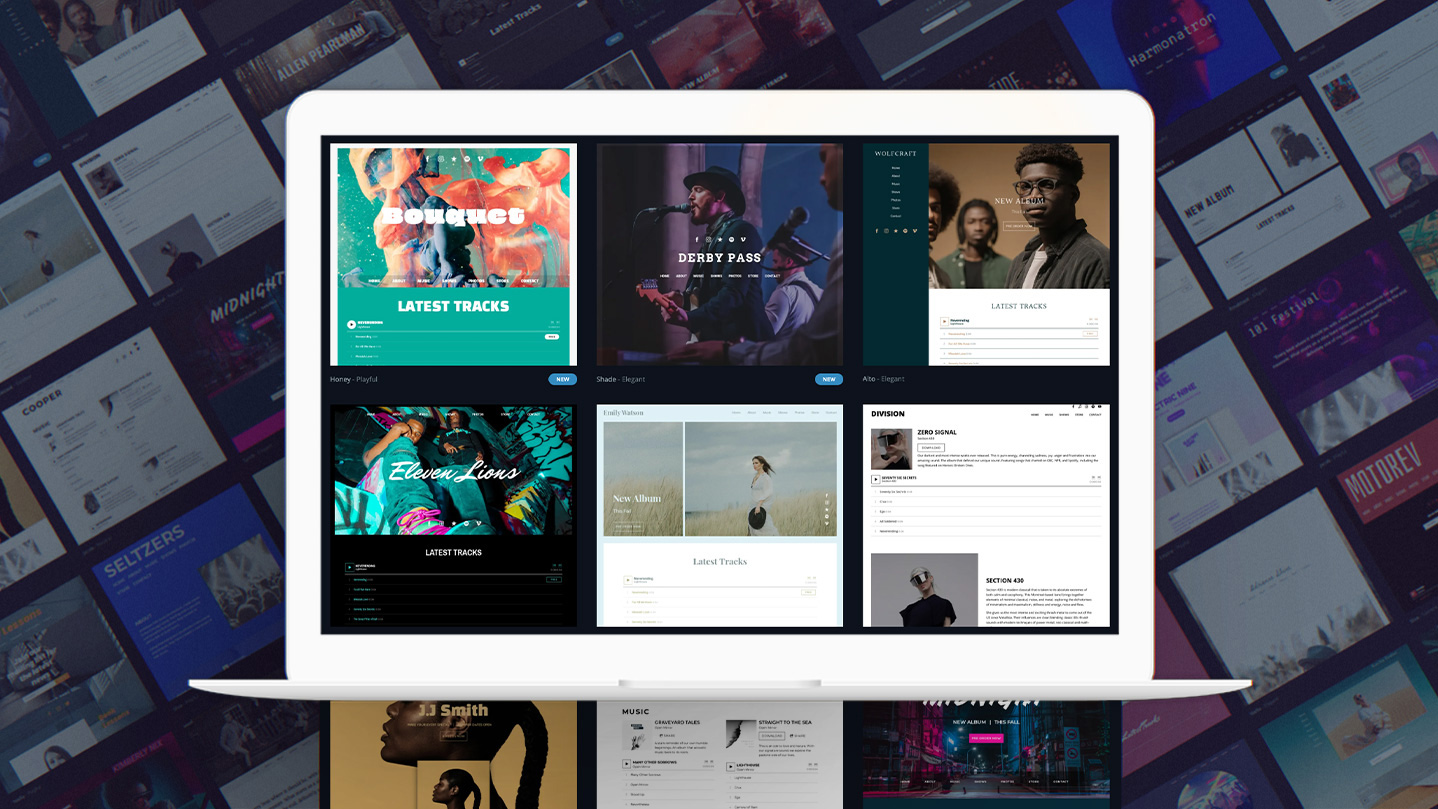Click the 'Honey - Playful' label
Screen dimensions: 1438x809
[x=354, y=379]
